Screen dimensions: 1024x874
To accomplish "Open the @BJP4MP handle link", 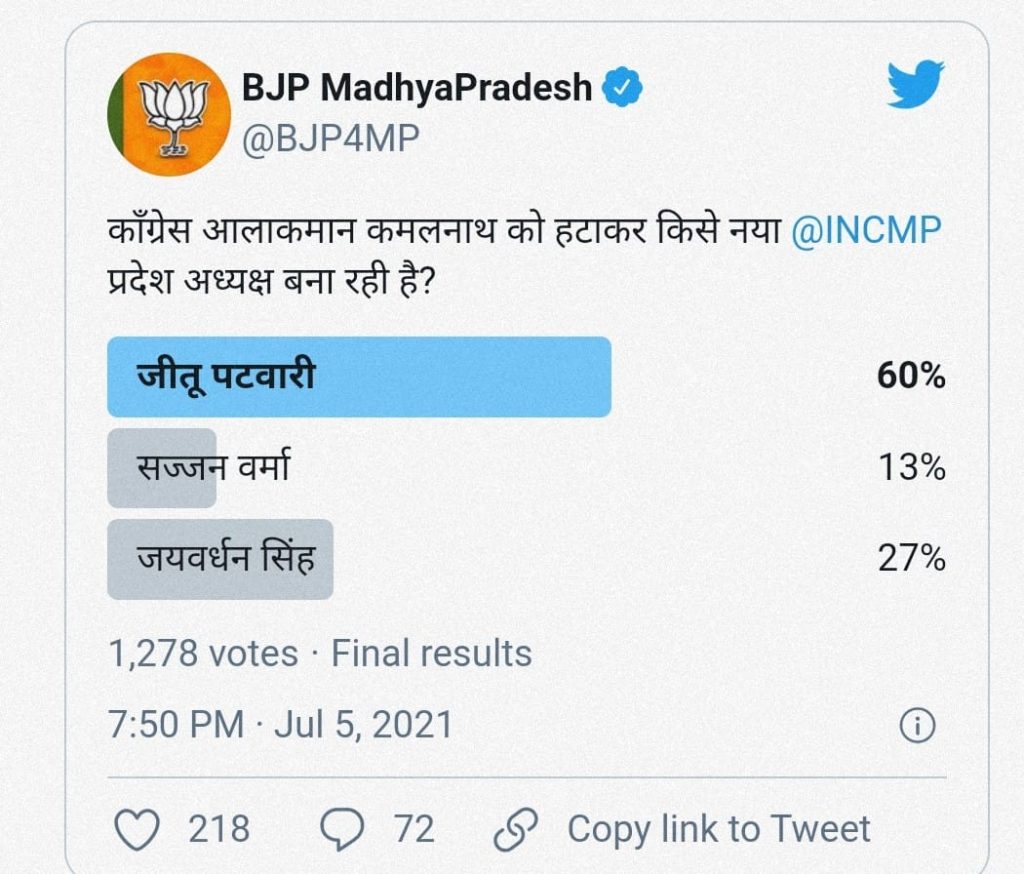I will click(x=331, y=140).
